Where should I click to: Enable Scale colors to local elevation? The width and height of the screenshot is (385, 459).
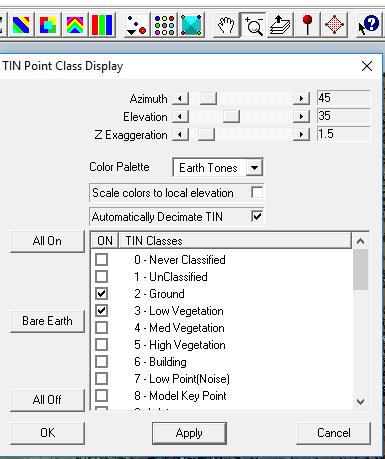click(x=257, y=192)
